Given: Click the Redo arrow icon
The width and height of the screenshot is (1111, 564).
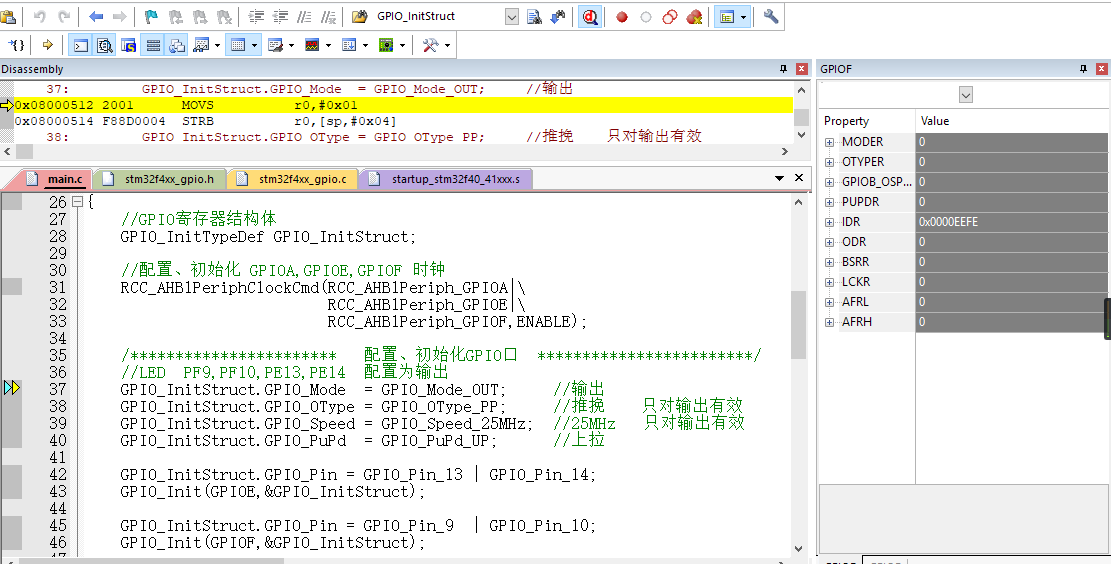Looking at the screenshot, I should coord(64,16).
